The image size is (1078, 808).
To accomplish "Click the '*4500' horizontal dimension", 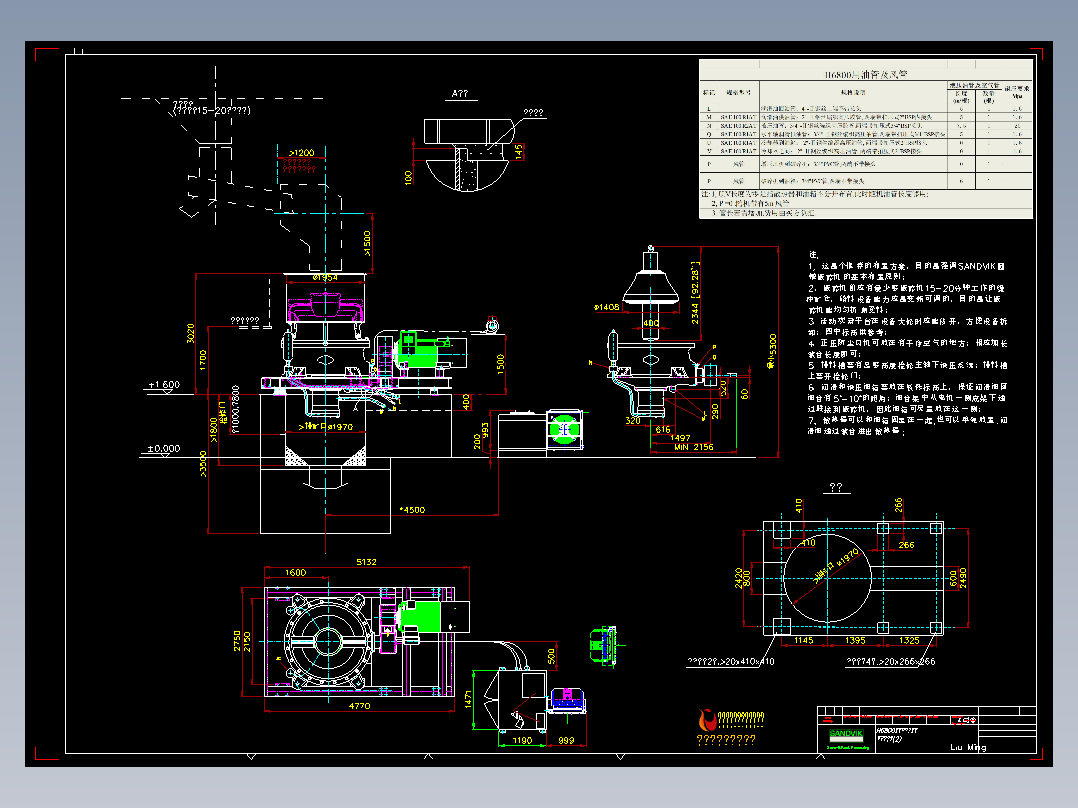I will 412,510.
